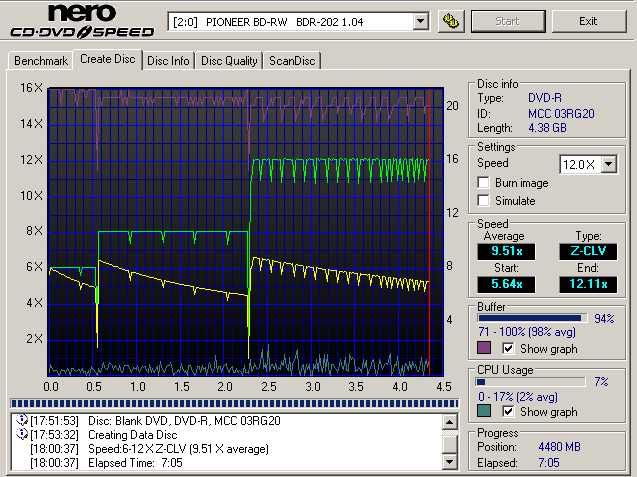Click the log icon beside 17:53:32 entry
This screenshot has height=477, width=637.
(21, 434)
